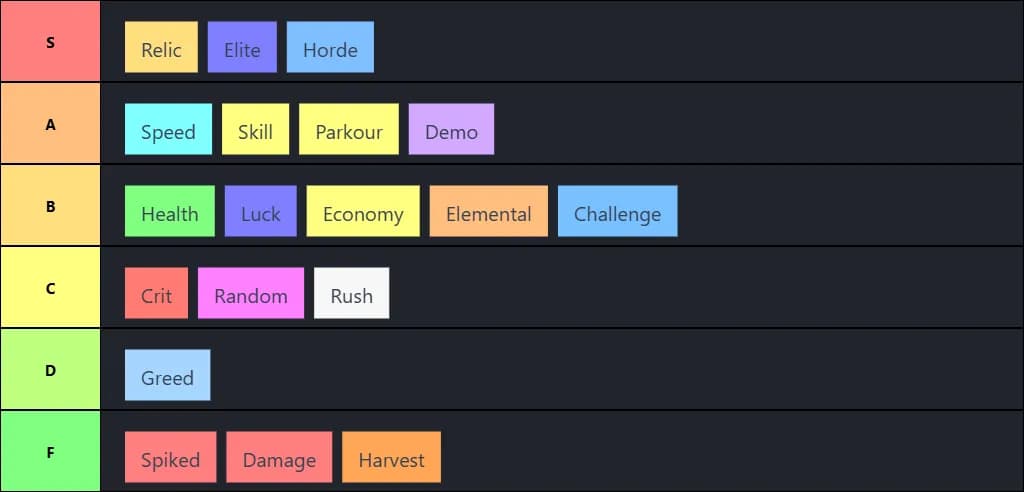Select the Damage tile
Viewport: 1024px width, 492px height.
pyautogui.click(x=279, y=457)
